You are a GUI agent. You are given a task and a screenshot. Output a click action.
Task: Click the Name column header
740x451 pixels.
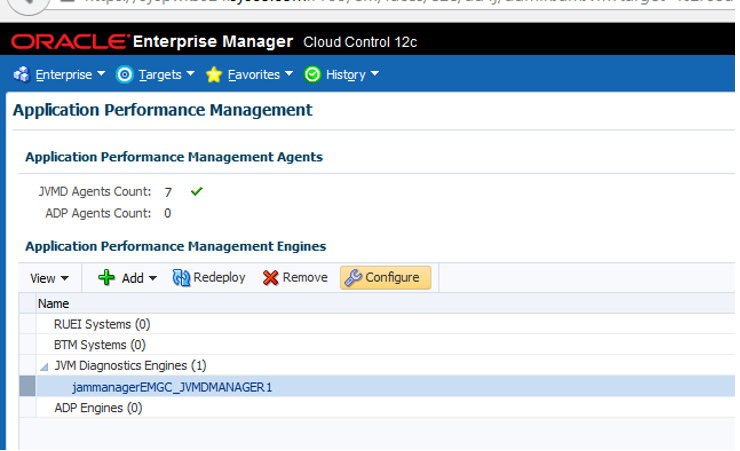(53, 303)
